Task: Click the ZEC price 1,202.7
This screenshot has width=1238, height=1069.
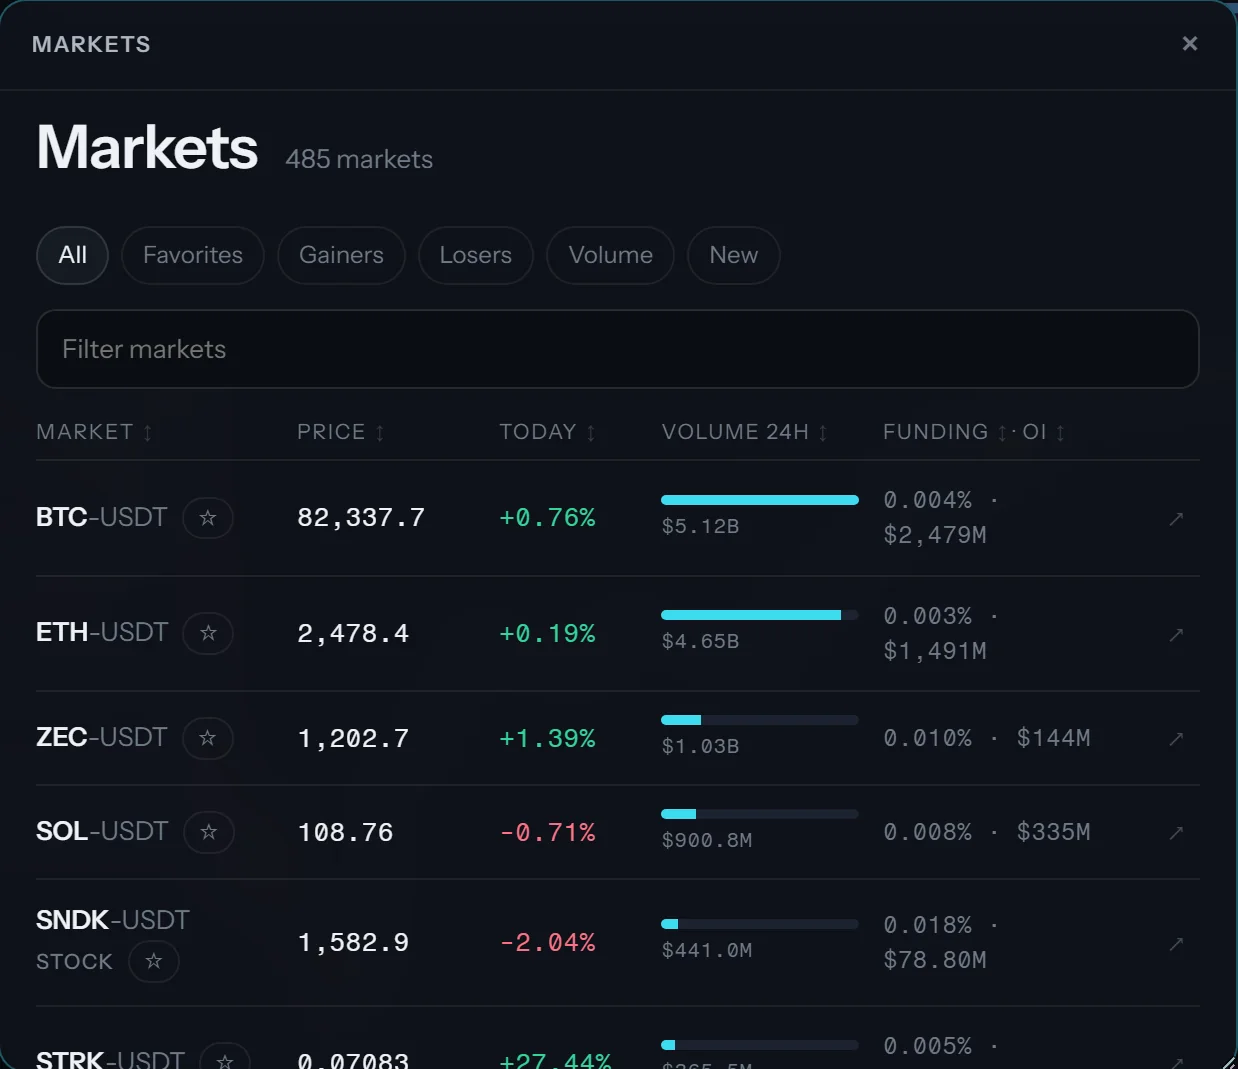Action: coord(353,739)
